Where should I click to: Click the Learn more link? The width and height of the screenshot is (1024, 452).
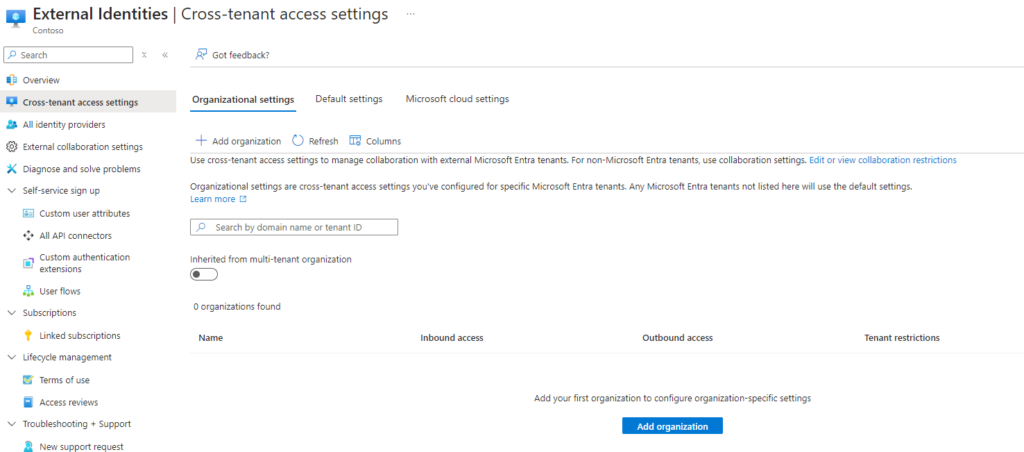point(212,199)
